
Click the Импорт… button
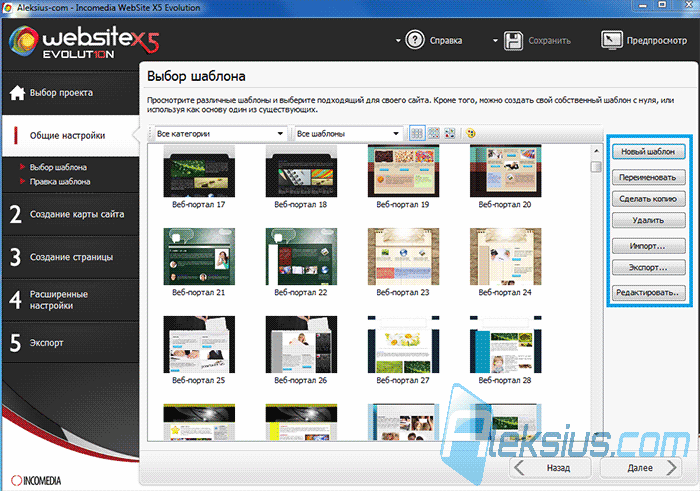(648, 246)
